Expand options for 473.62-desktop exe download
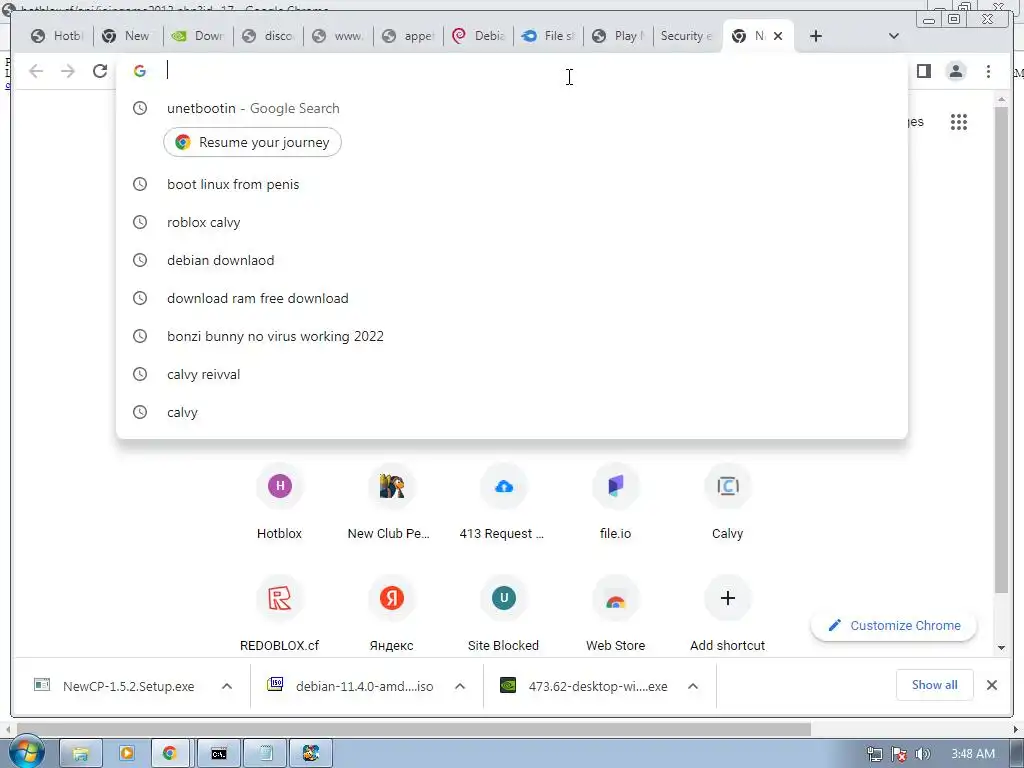The height and width of the screenshot is (768, 1024). click(x=693, y=686)
